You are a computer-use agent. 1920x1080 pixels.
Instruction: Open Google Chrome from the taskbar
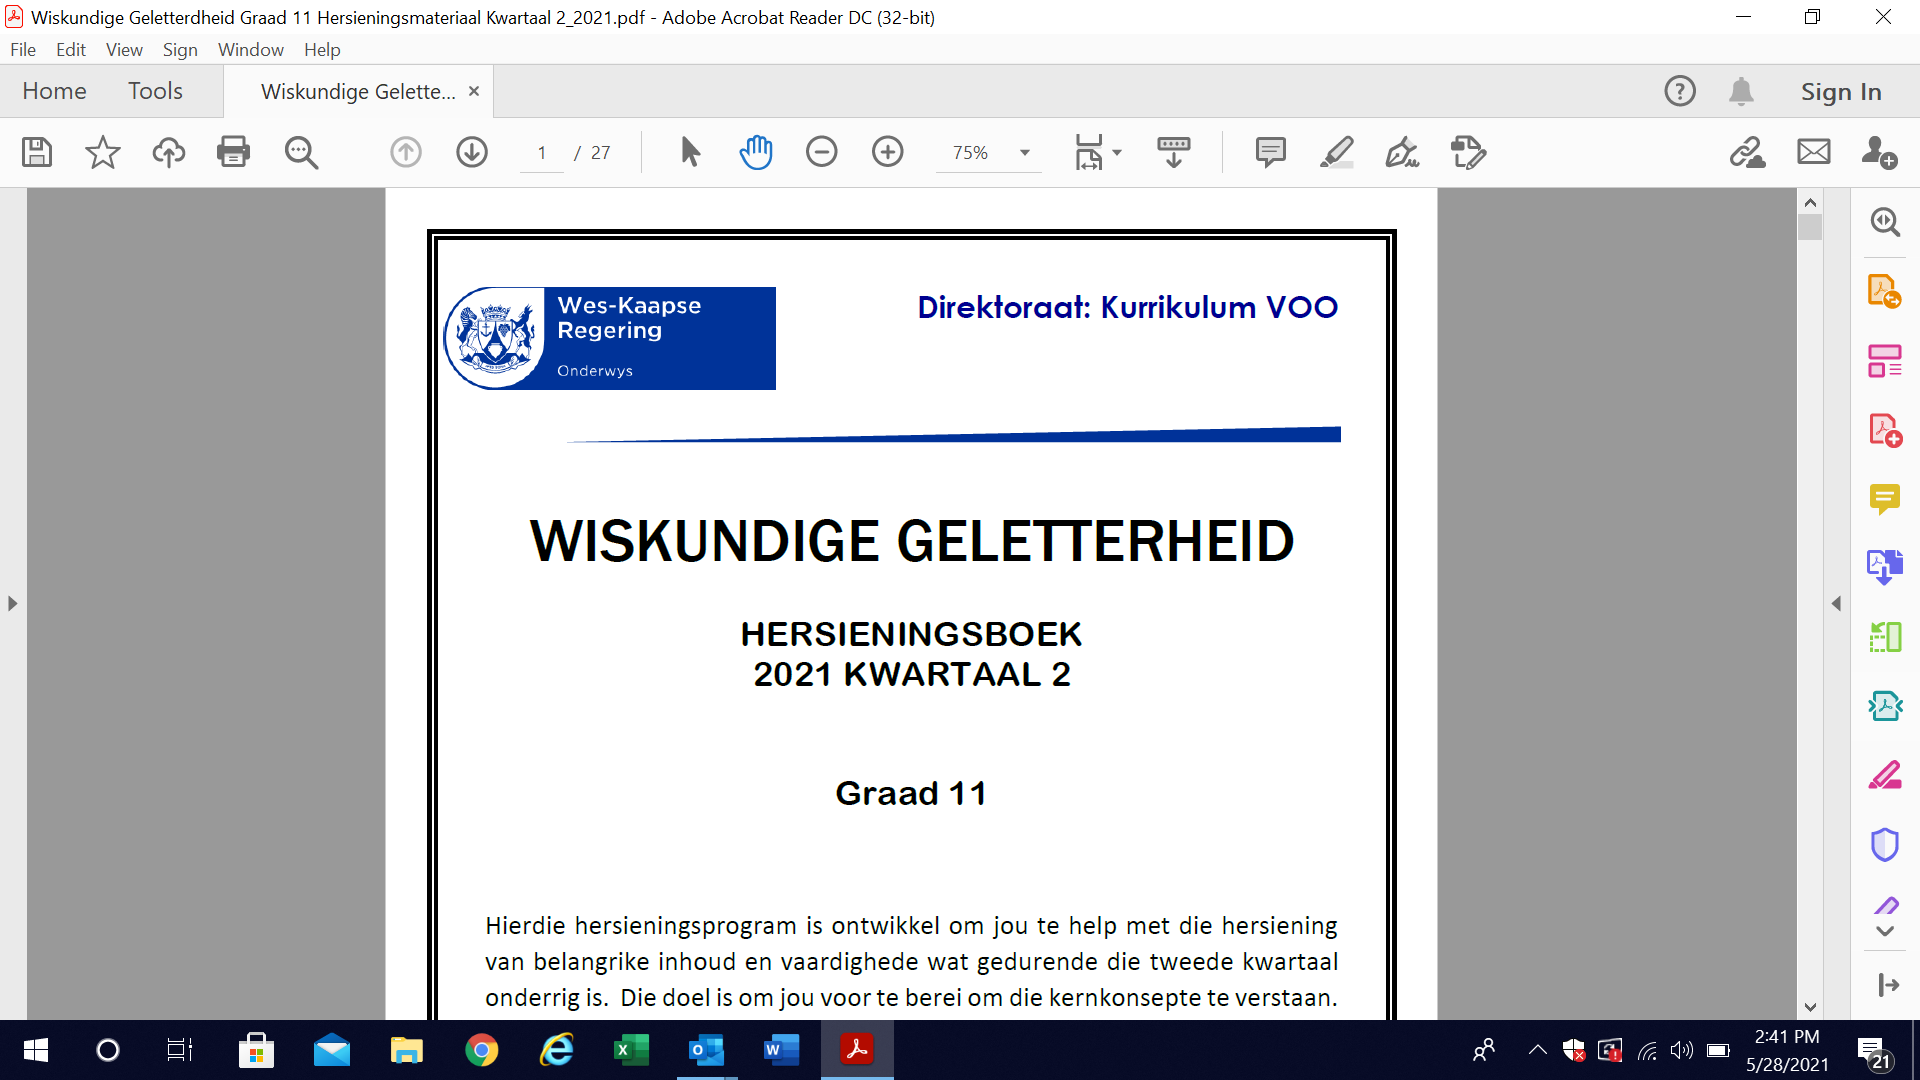(481, 1050)
